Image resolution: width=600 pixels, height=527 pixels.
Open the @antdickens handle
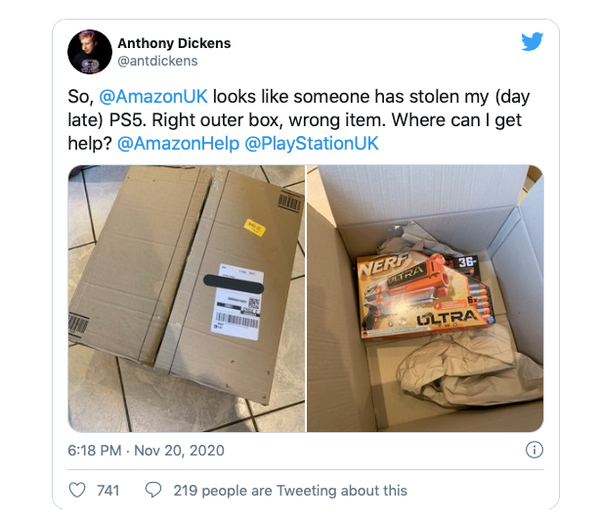158,61
